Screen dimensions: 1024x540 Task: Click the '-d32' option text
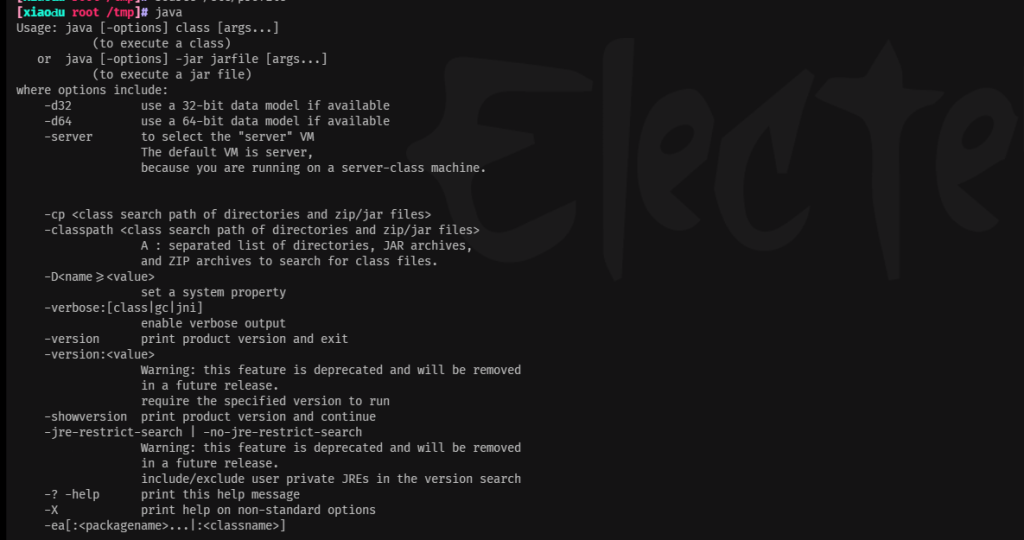(58, 106)
